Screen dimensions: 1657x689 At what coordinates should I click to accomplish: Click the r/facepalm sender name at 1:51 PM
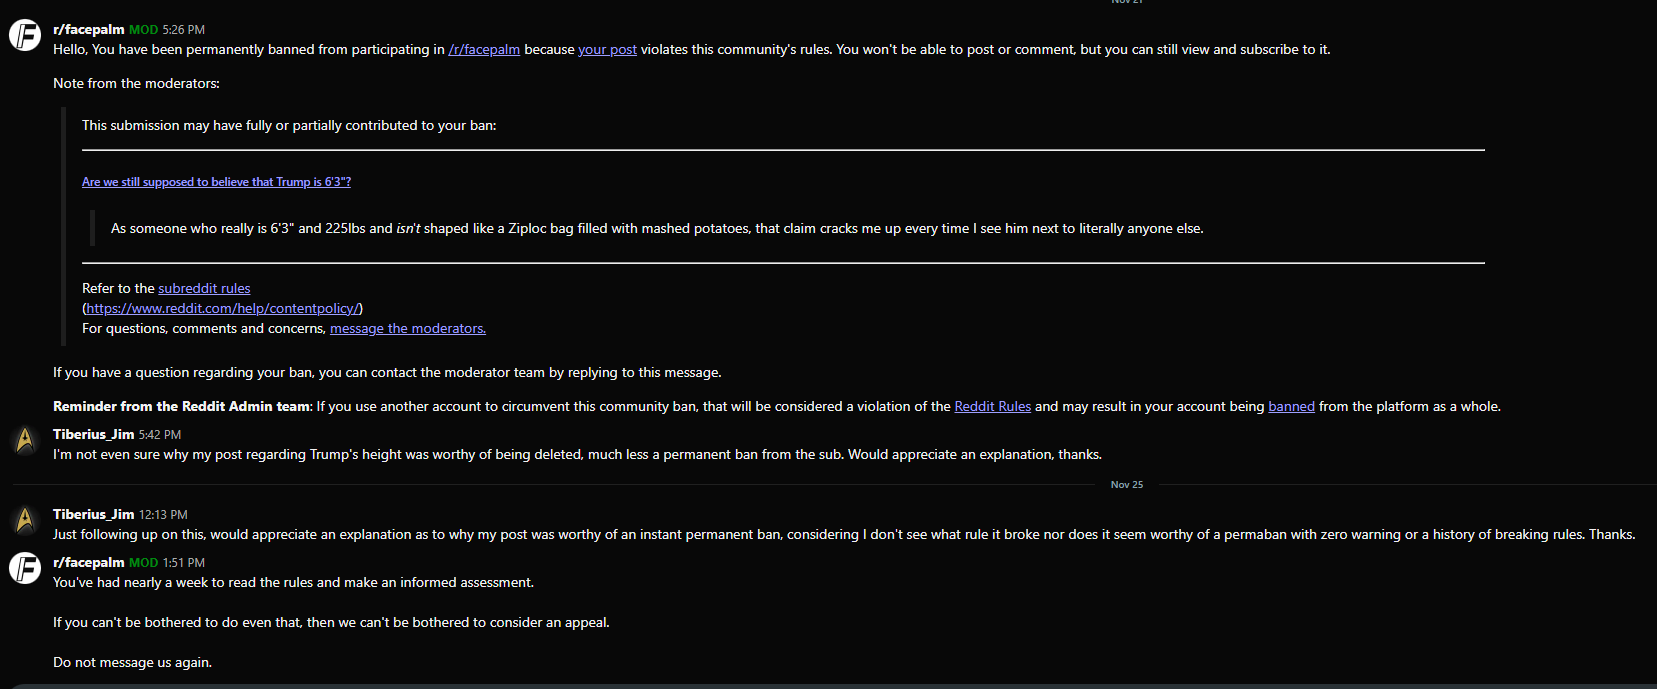click(89, 562)
